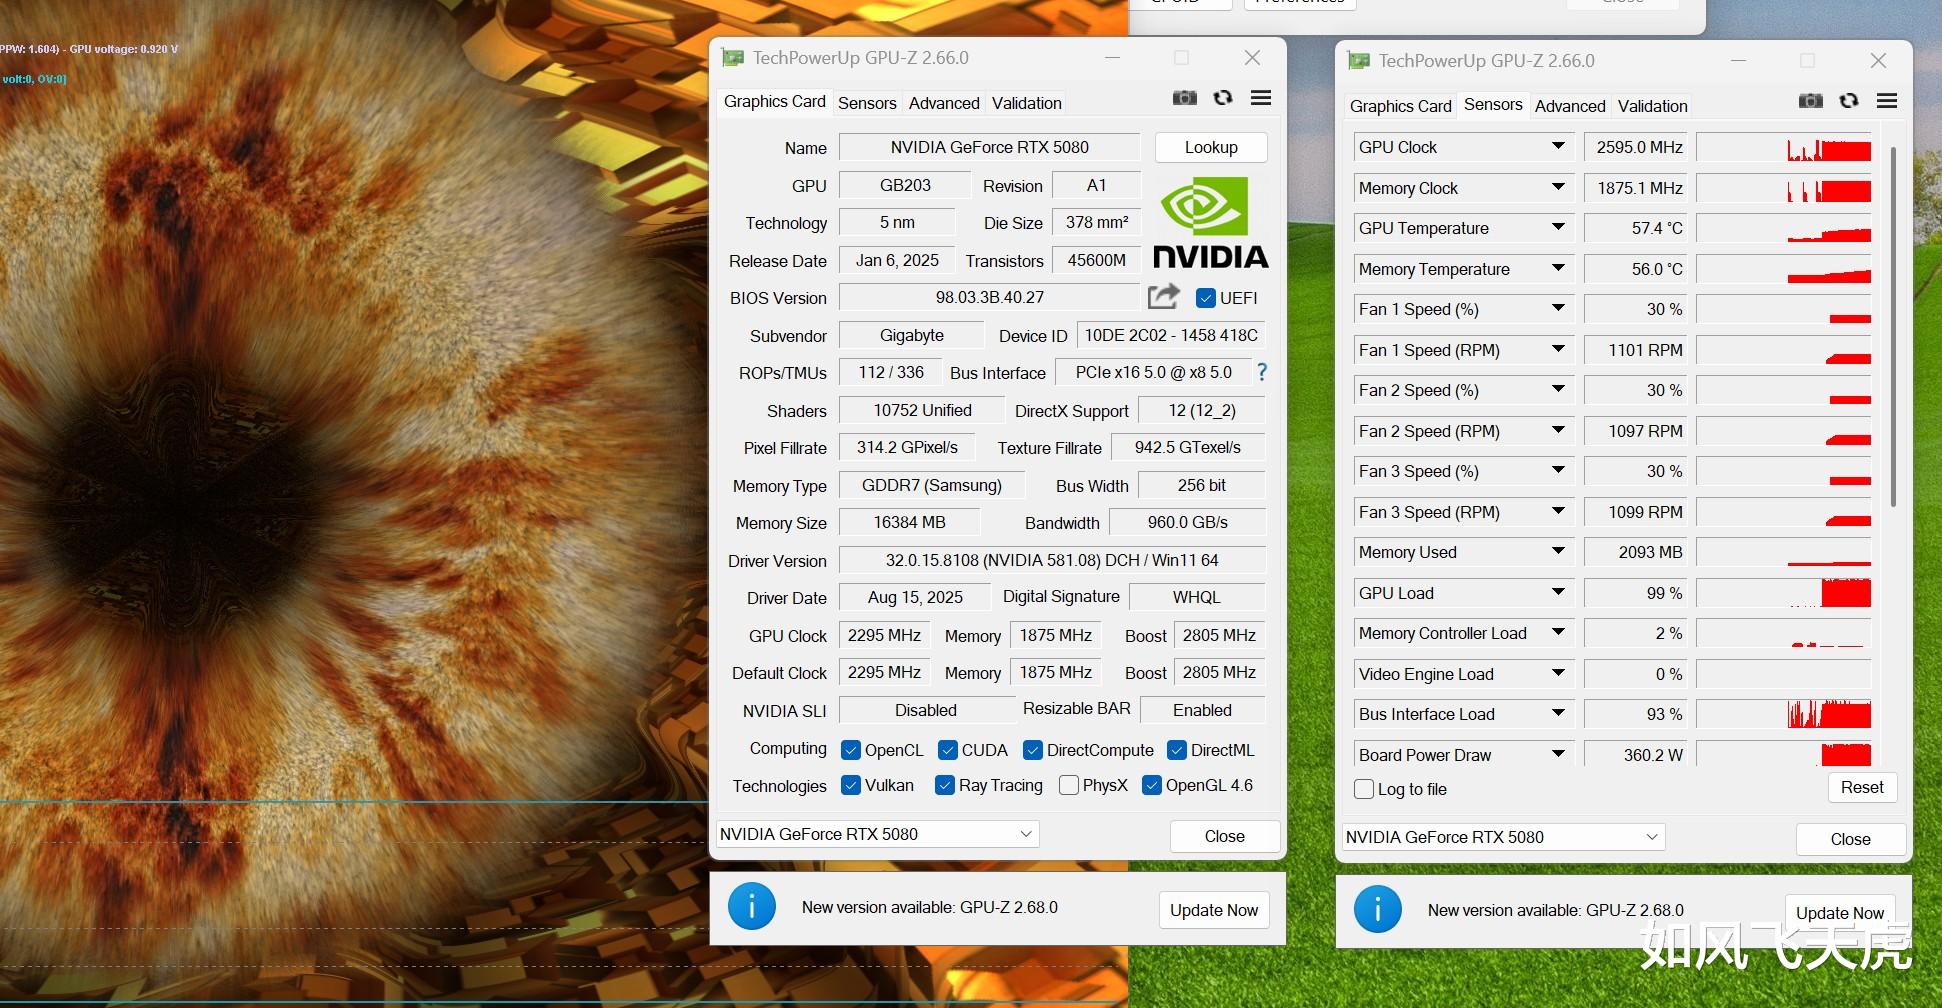1942x1008 pixels.
Task: Click info icon in right update notification
Action: pyautogui.click(x=1377, y=910)
